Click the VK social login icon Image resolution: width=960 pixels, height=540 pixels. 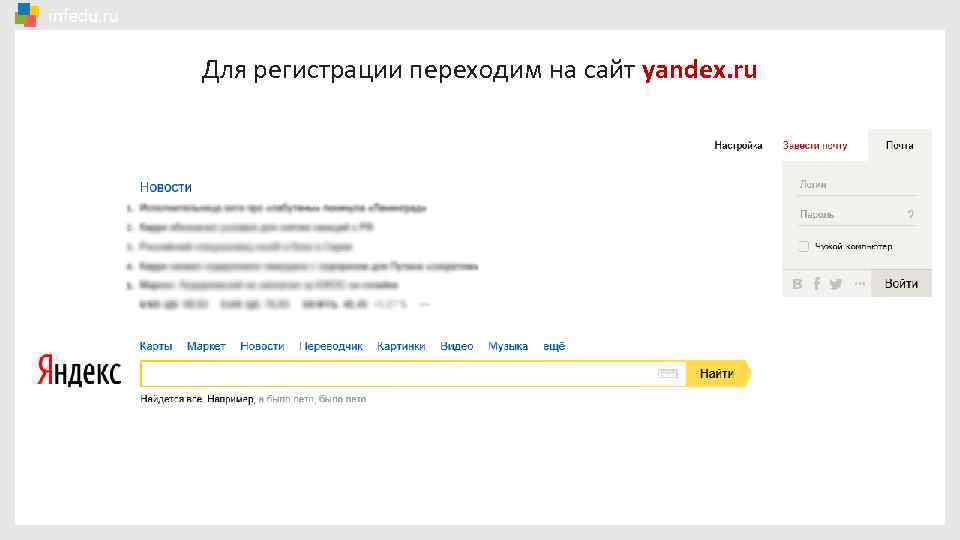pos(797,284)
